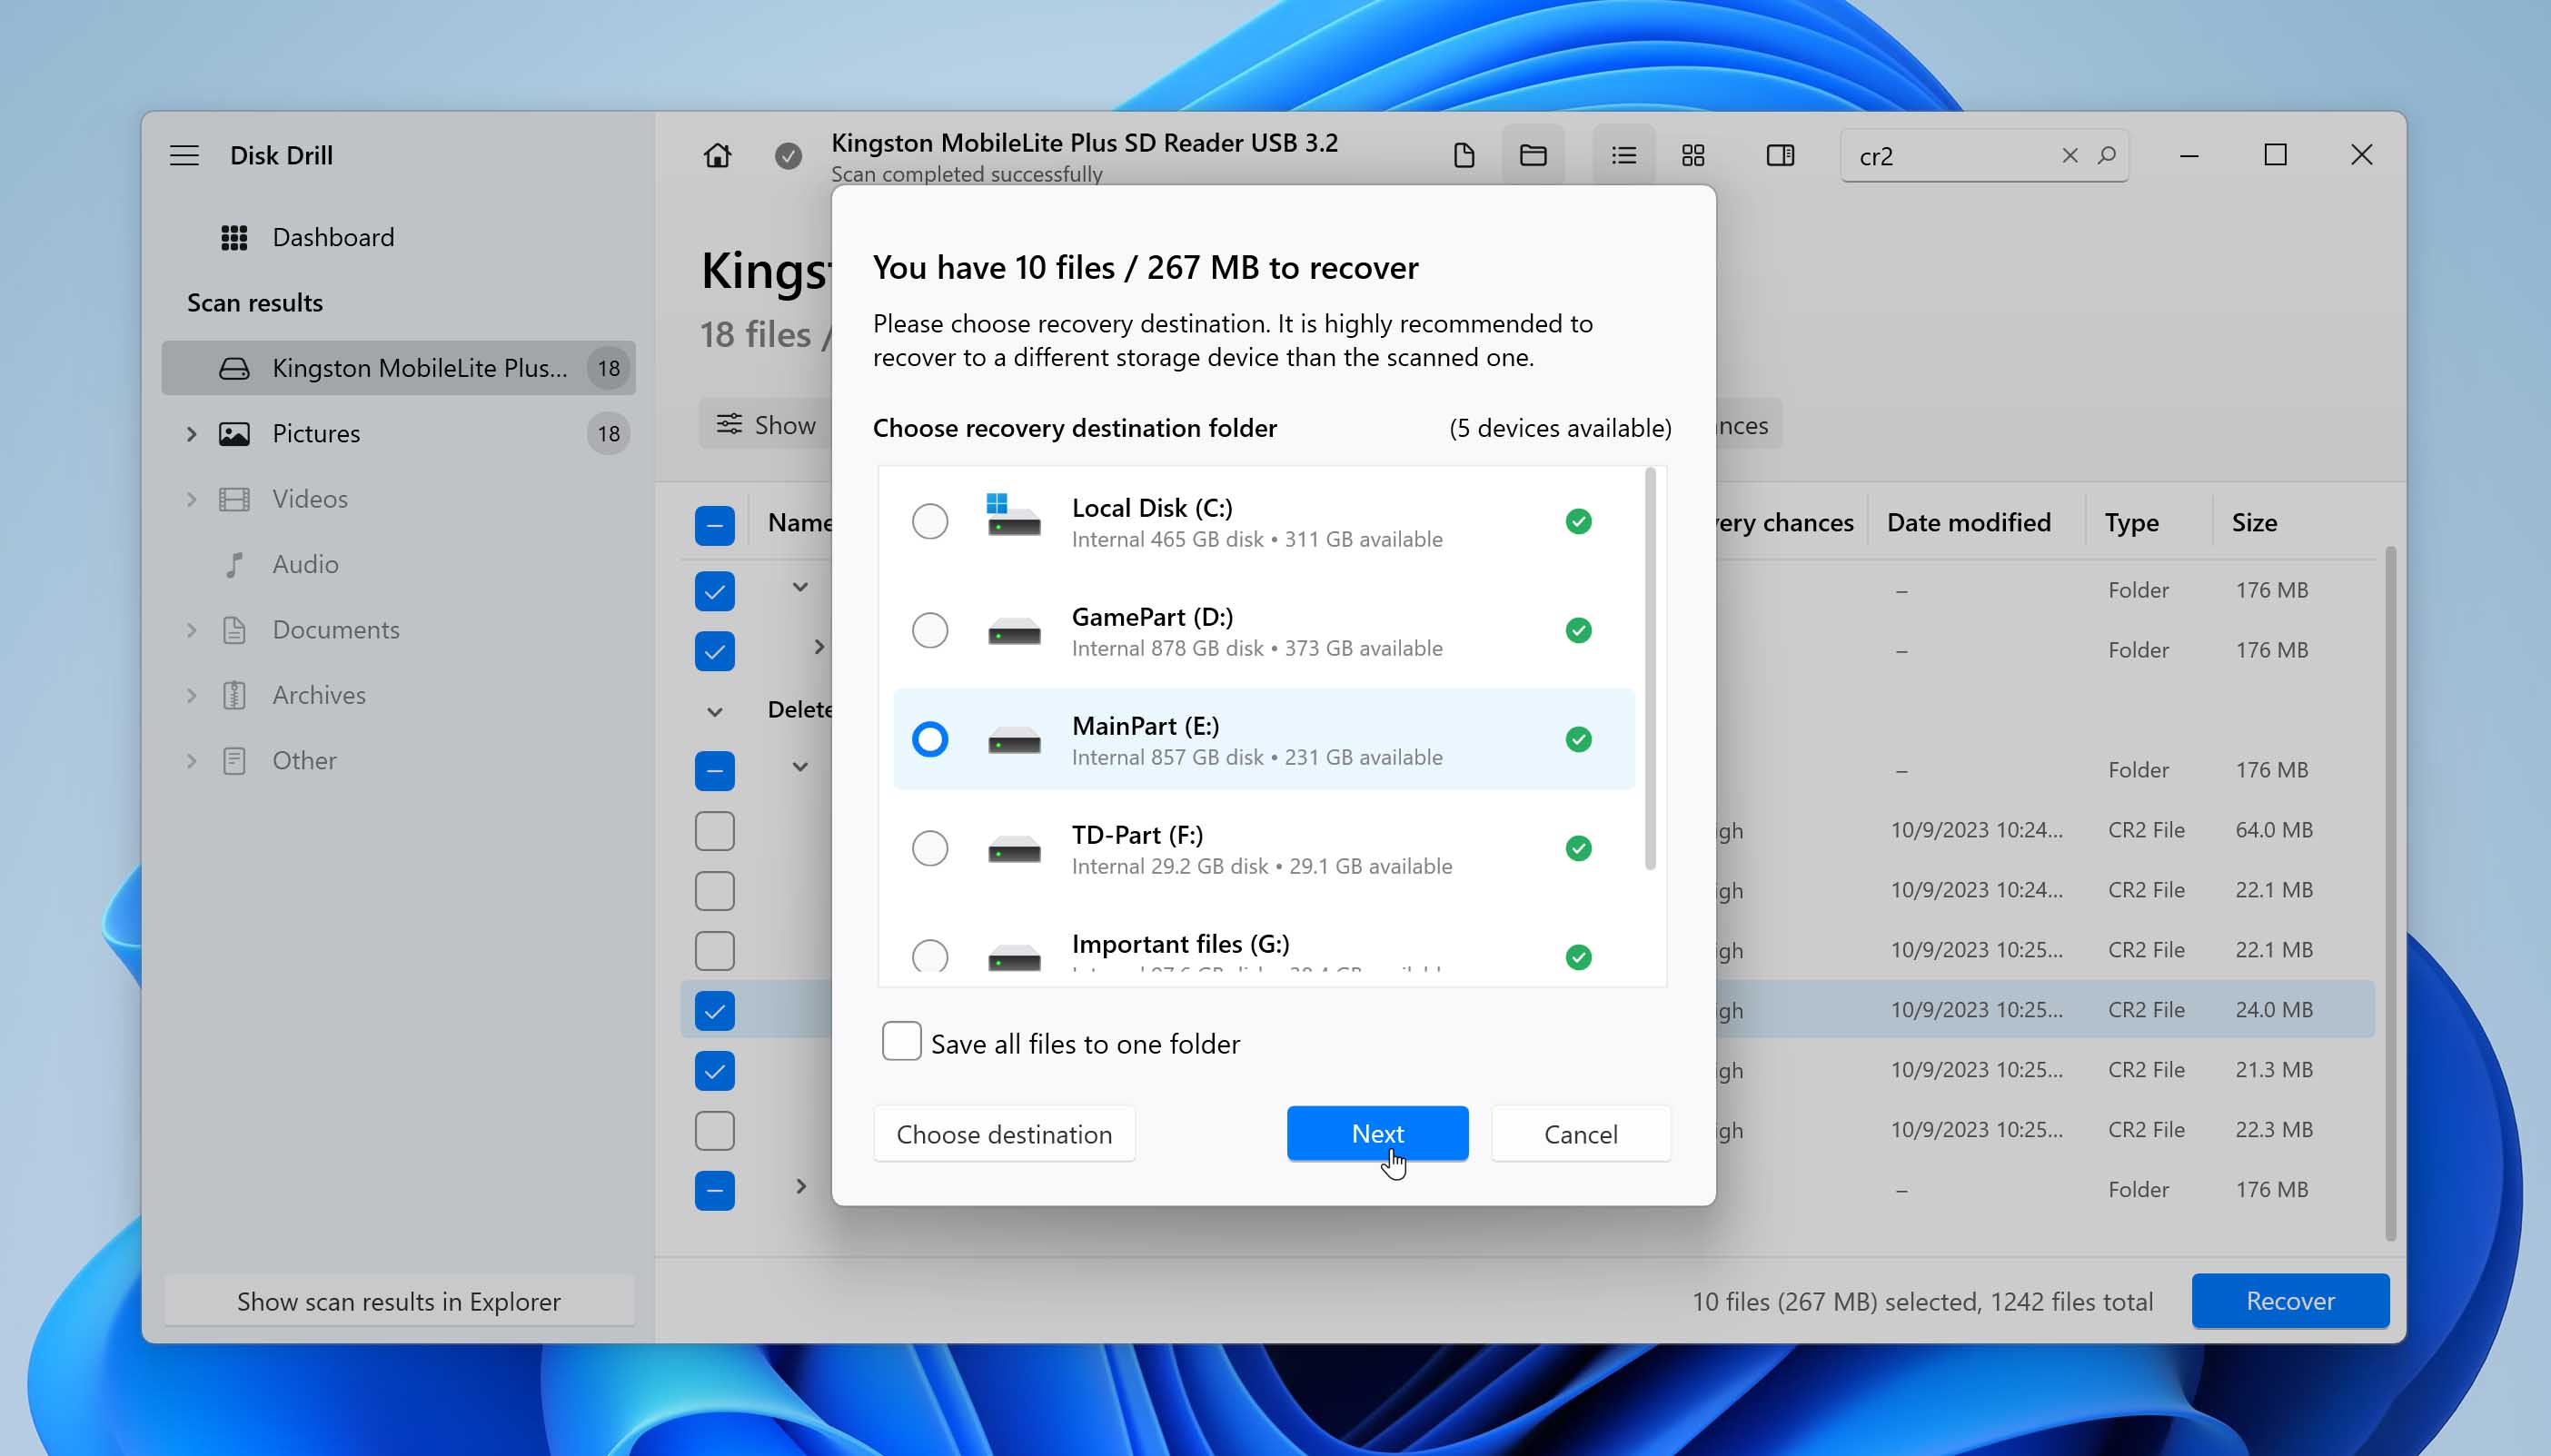
Task: Click the TD-Part (F:) drive icon
Action: tap(1014, 849)
